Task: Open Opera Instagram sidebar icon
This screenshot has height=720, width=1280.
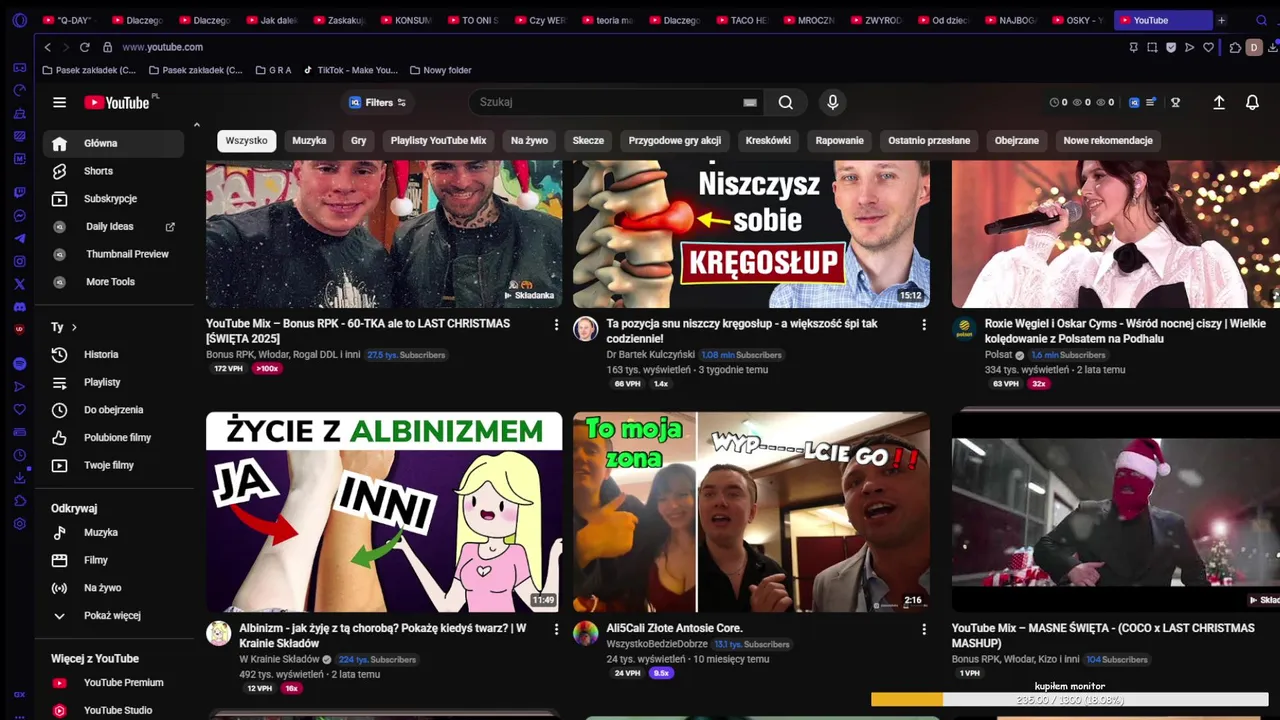Action: (x=19, y=262)
